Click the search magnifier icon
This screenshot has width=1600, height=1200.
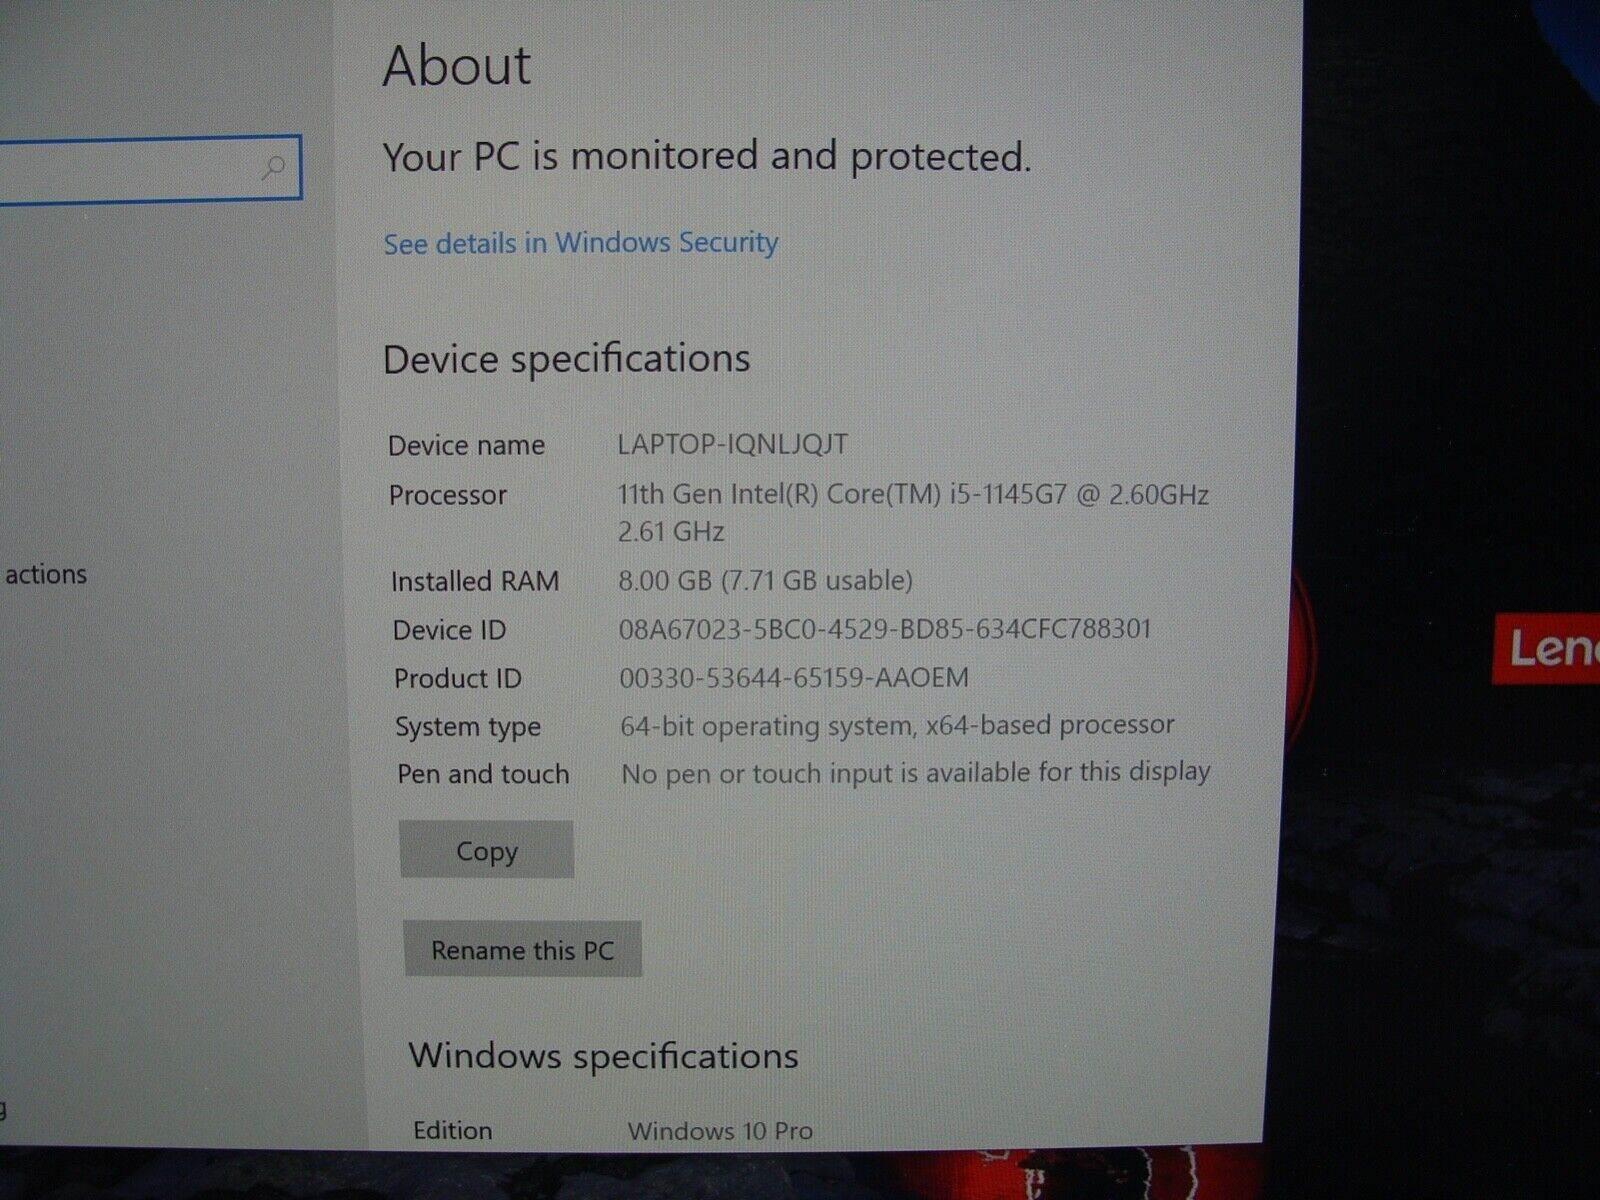coord(271,168)
